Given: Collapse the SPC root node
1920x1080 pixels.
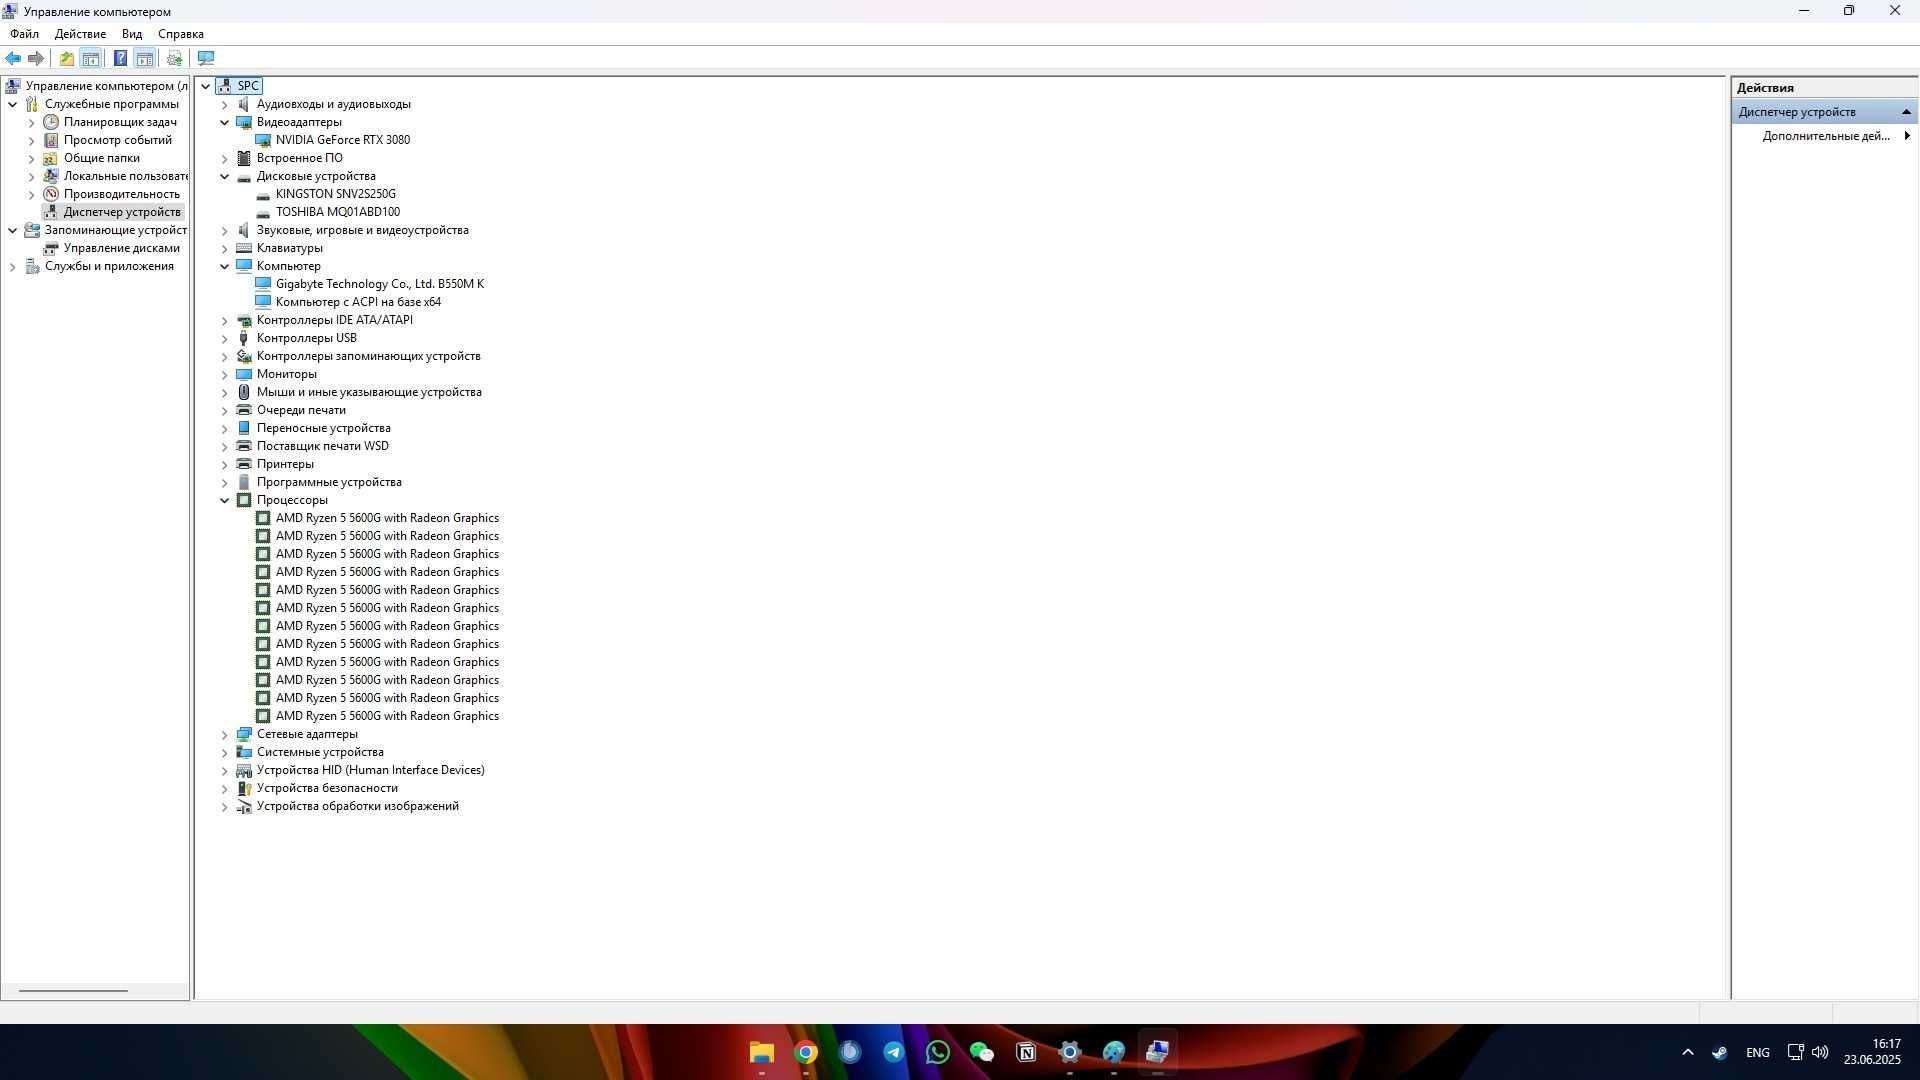Looking at the screenshot, I should (206, 86).
